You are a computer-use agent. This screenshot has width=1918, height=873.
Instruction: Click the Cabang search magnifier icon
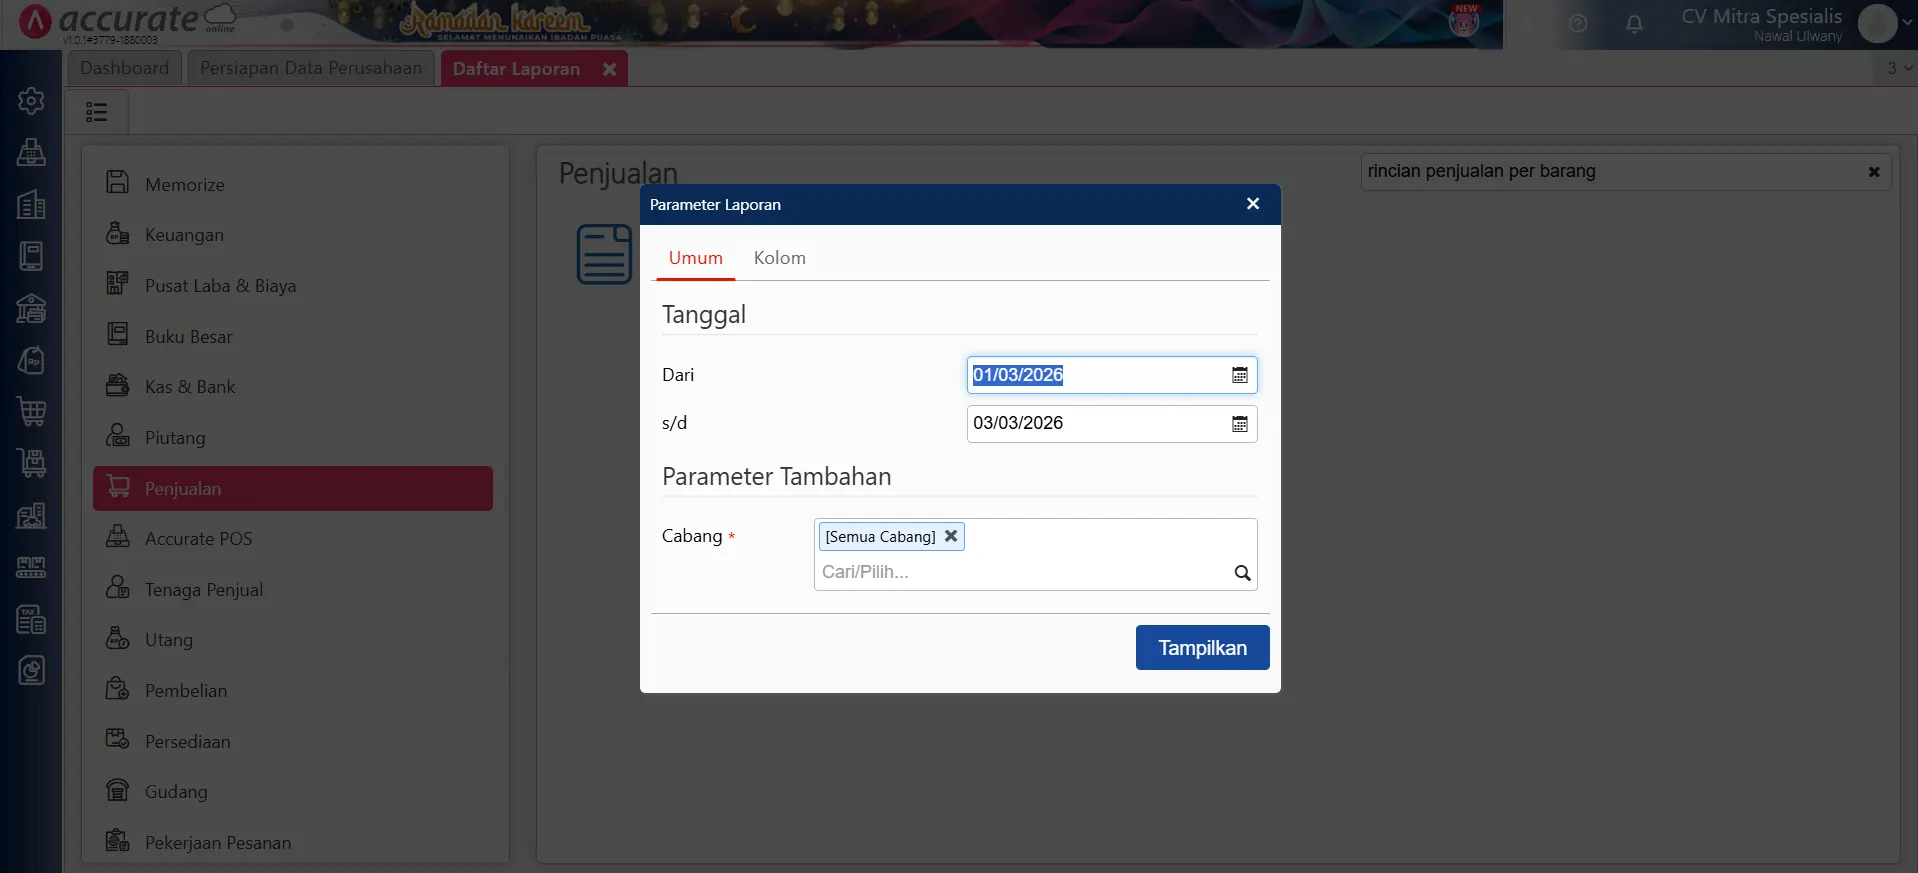(1242, 573)
